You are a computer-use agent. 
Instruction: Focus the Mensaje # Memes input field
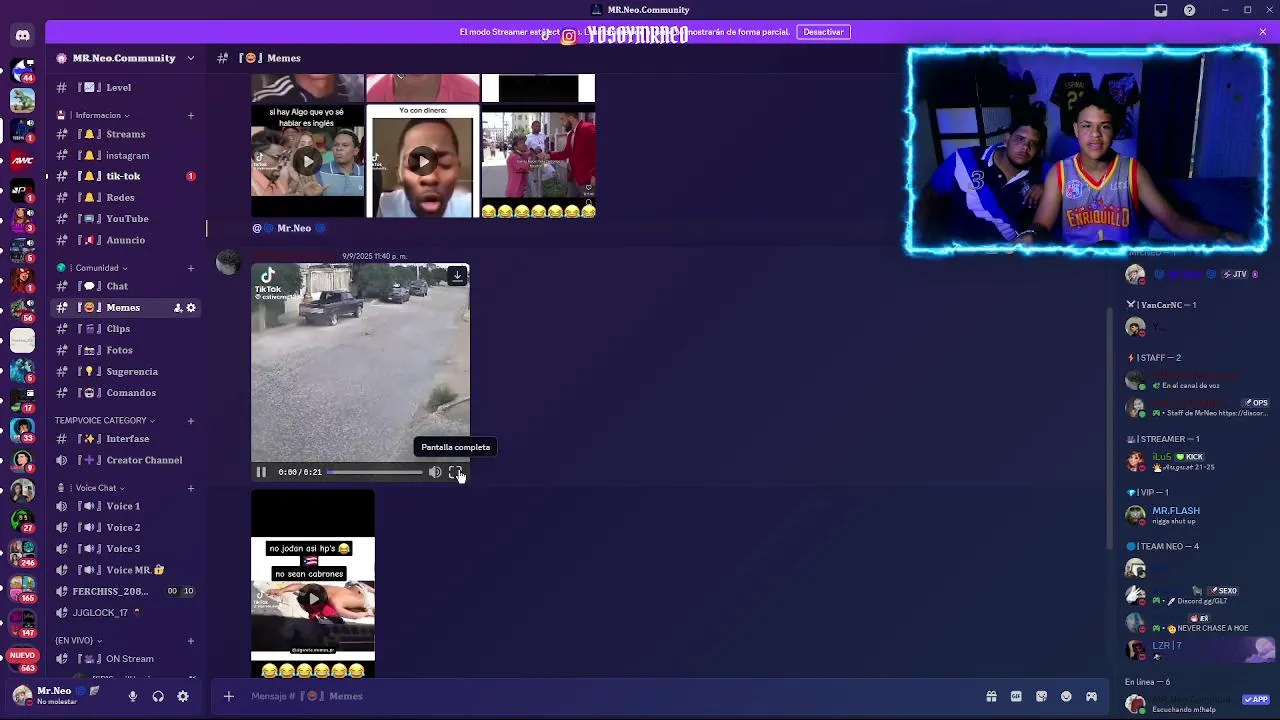coord(610,696)
